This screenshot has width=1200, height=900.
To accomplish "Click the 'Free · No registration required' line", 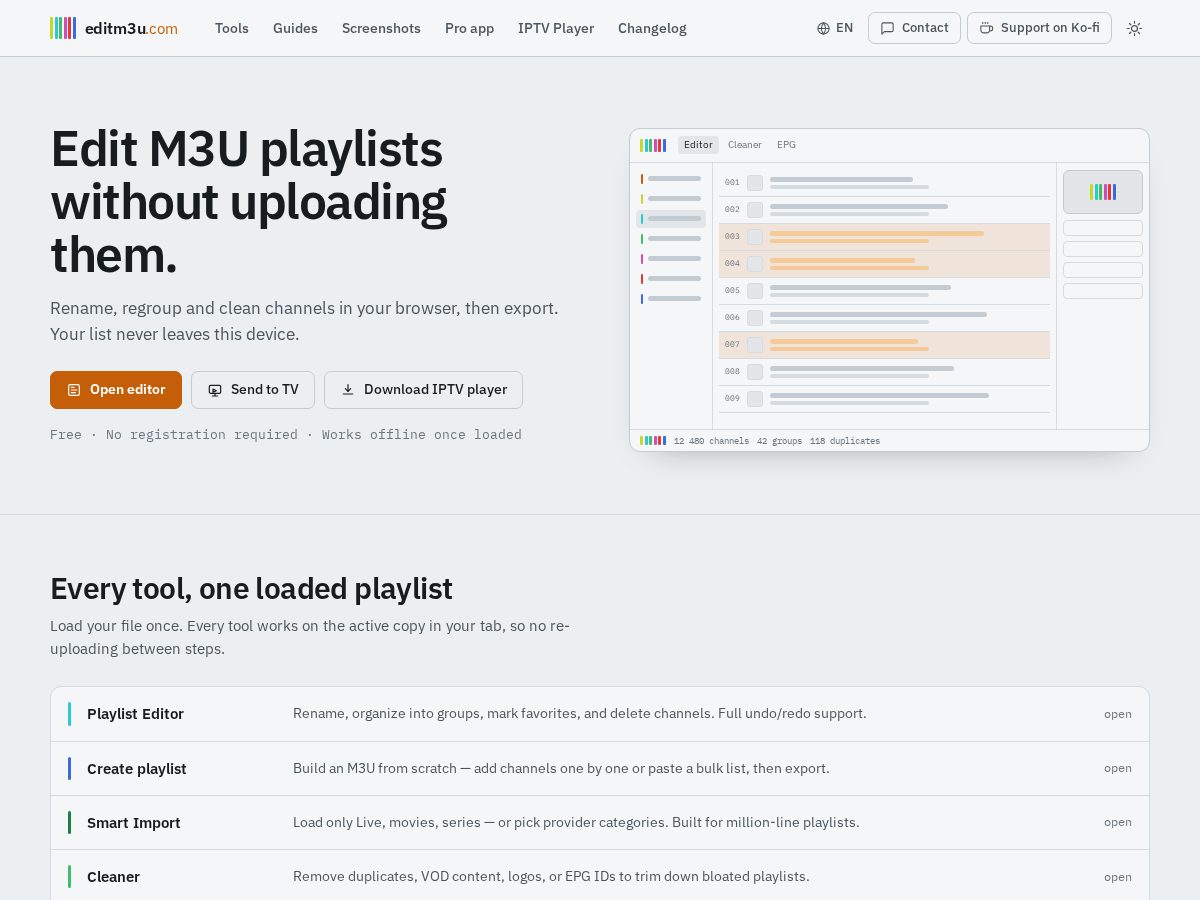I will (286, 435).
